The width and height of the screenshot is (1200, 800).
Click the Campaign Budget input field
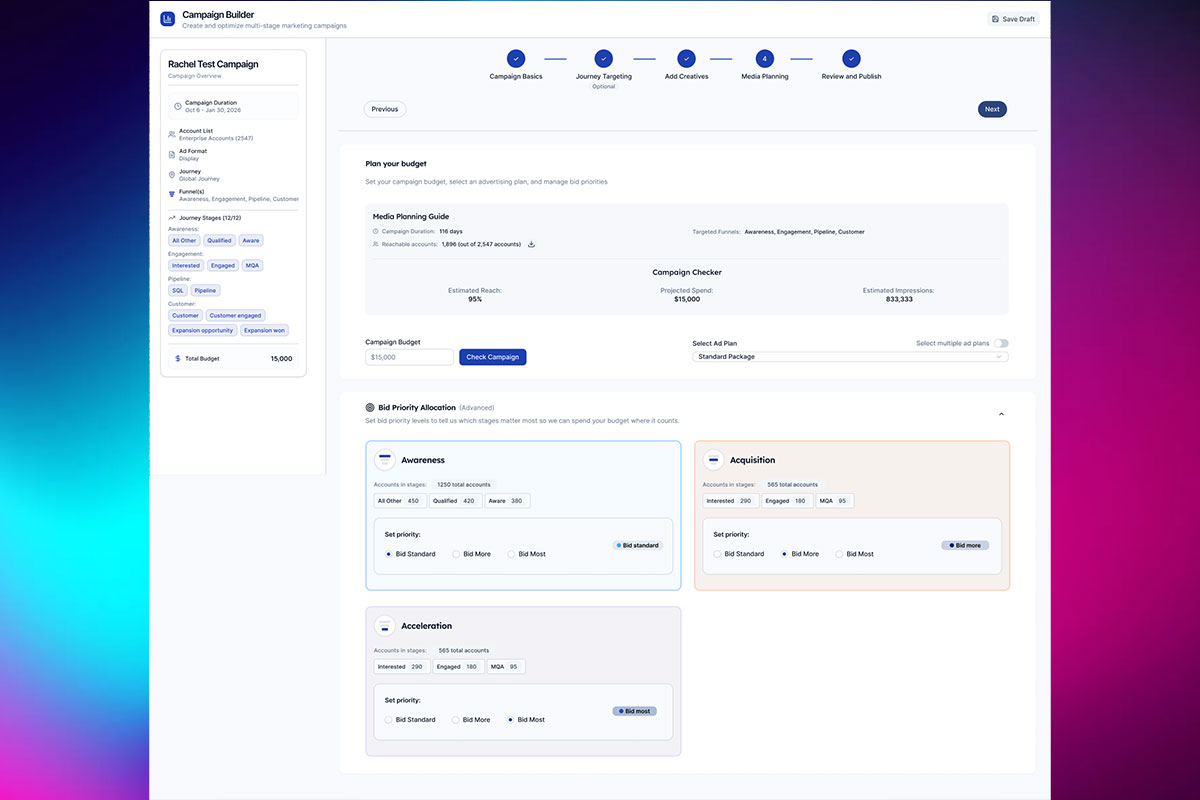[409, 357]
